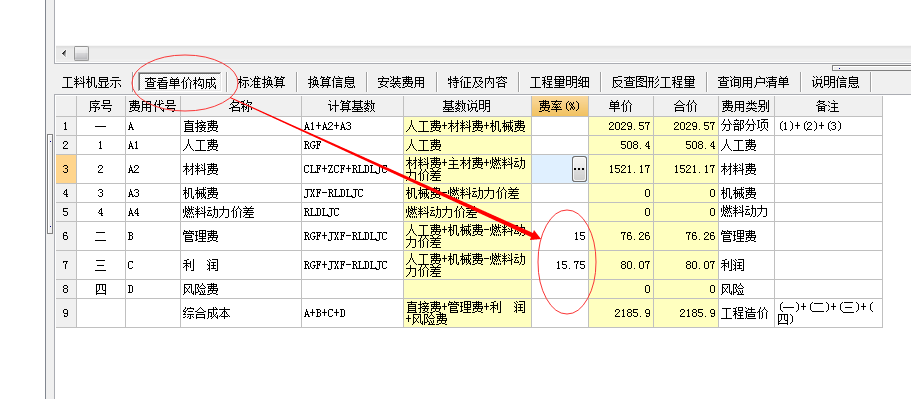Click the 风险费 name cell
Screen dimensions: 911x399
click(x=241, y=289)
